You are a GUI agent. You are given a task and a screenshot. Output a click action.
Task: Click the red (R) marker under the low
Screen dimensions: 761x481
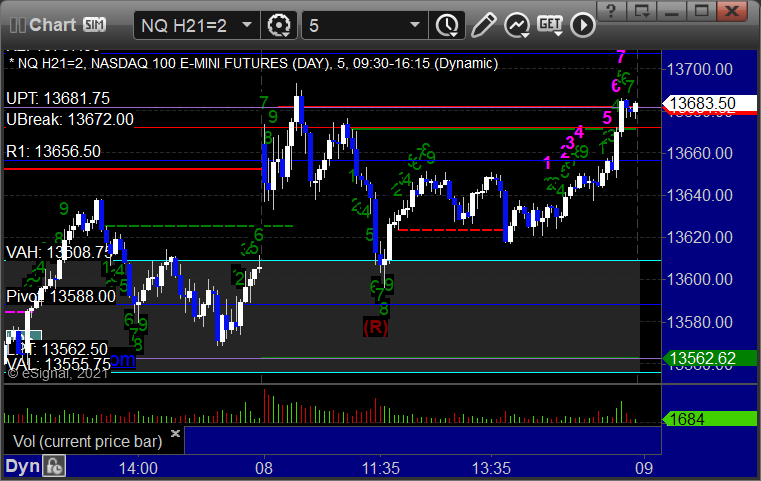(376, 327)
